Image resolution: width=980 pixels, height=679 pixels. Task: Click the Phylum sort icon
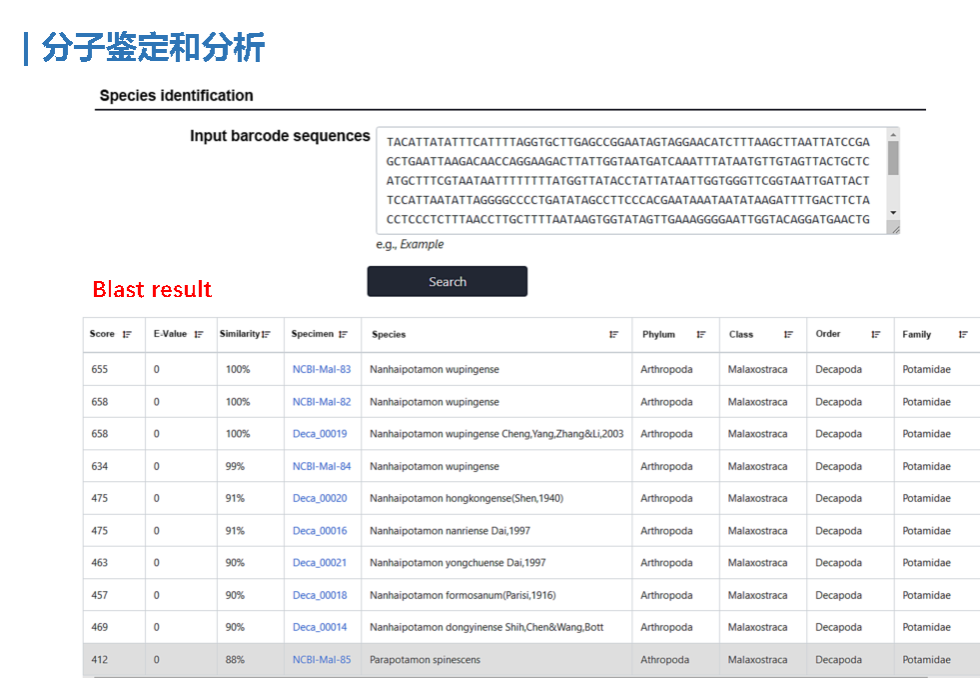[701, 335]
